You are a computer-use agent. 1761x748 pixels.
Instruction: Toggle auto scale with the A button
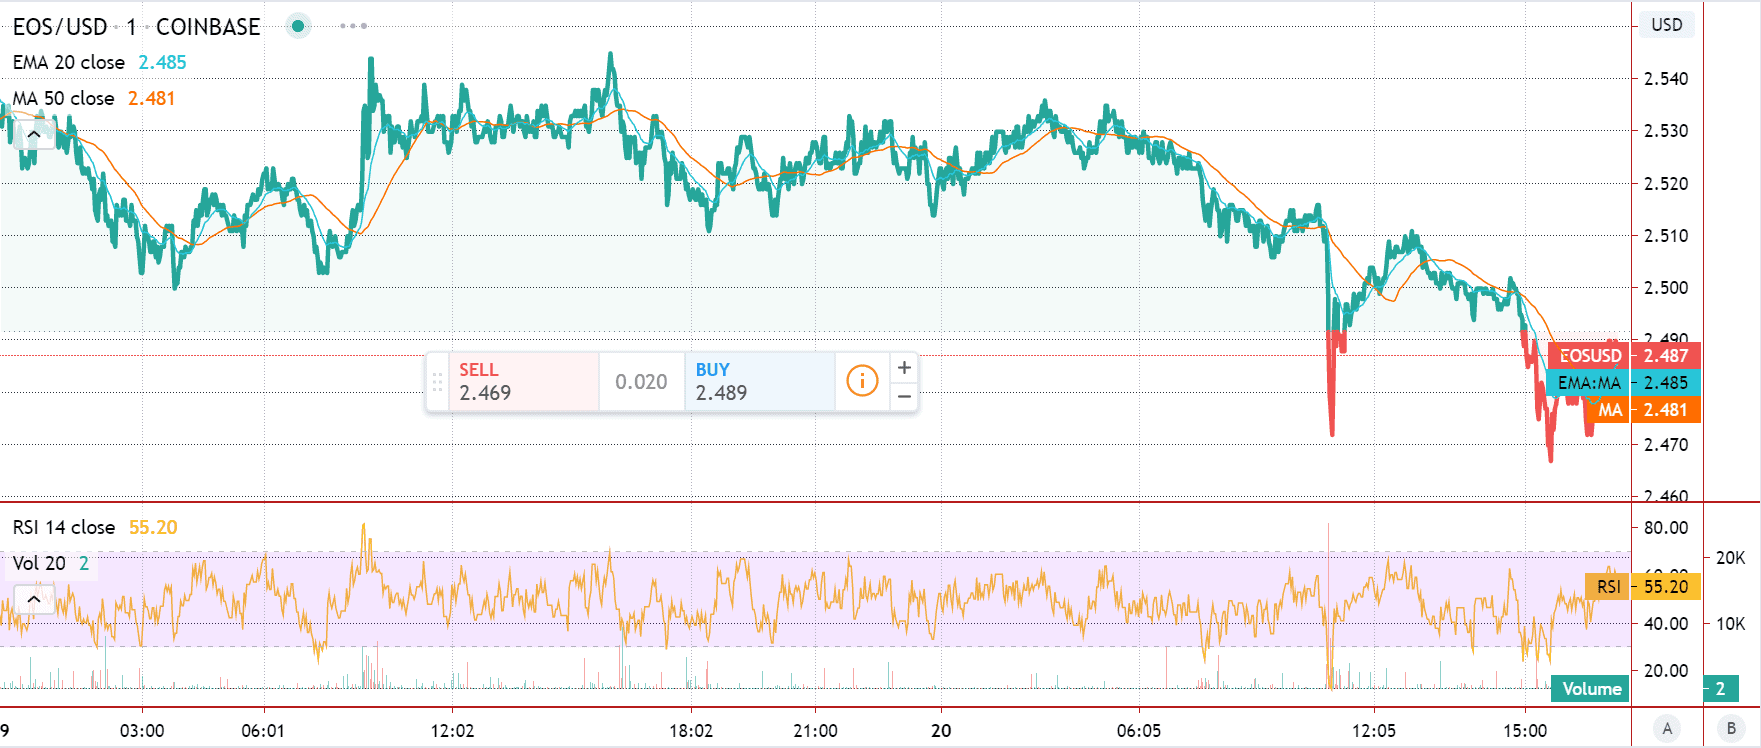[1667, 729]
